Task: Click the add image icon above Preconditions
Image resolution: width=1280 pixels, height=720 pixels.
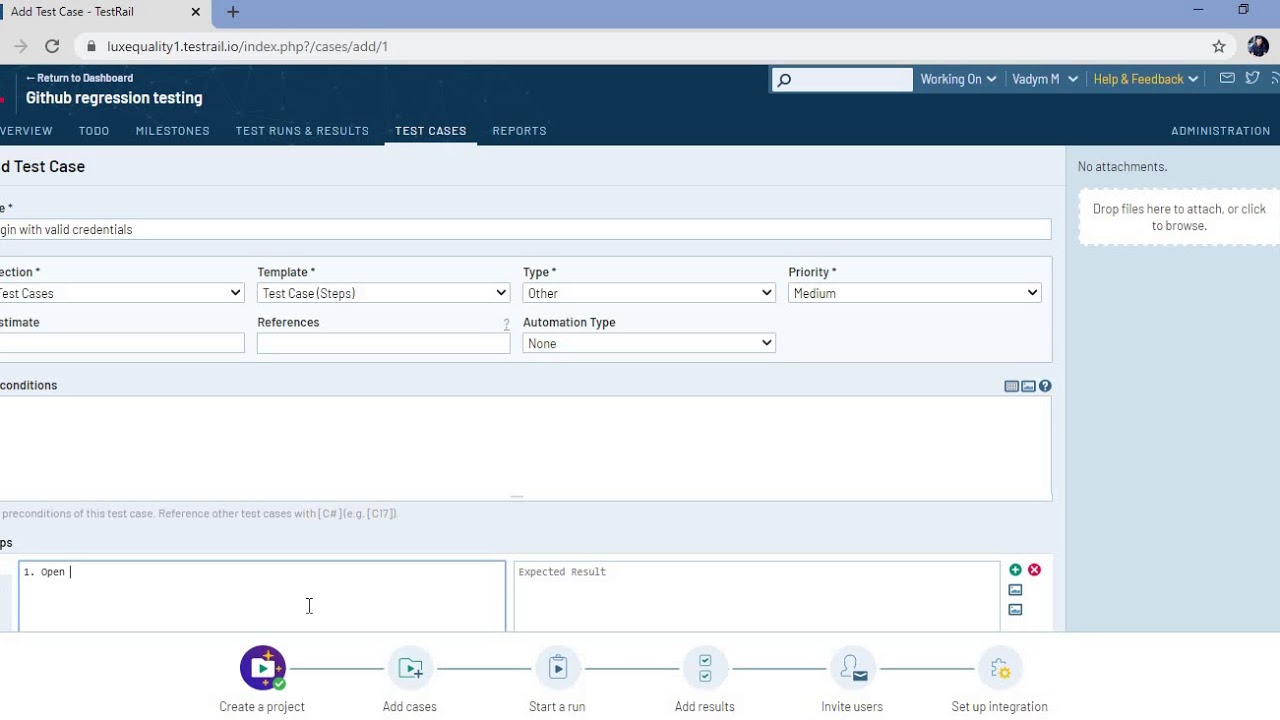Action: pyautogui.click(x=1028, y=386)
